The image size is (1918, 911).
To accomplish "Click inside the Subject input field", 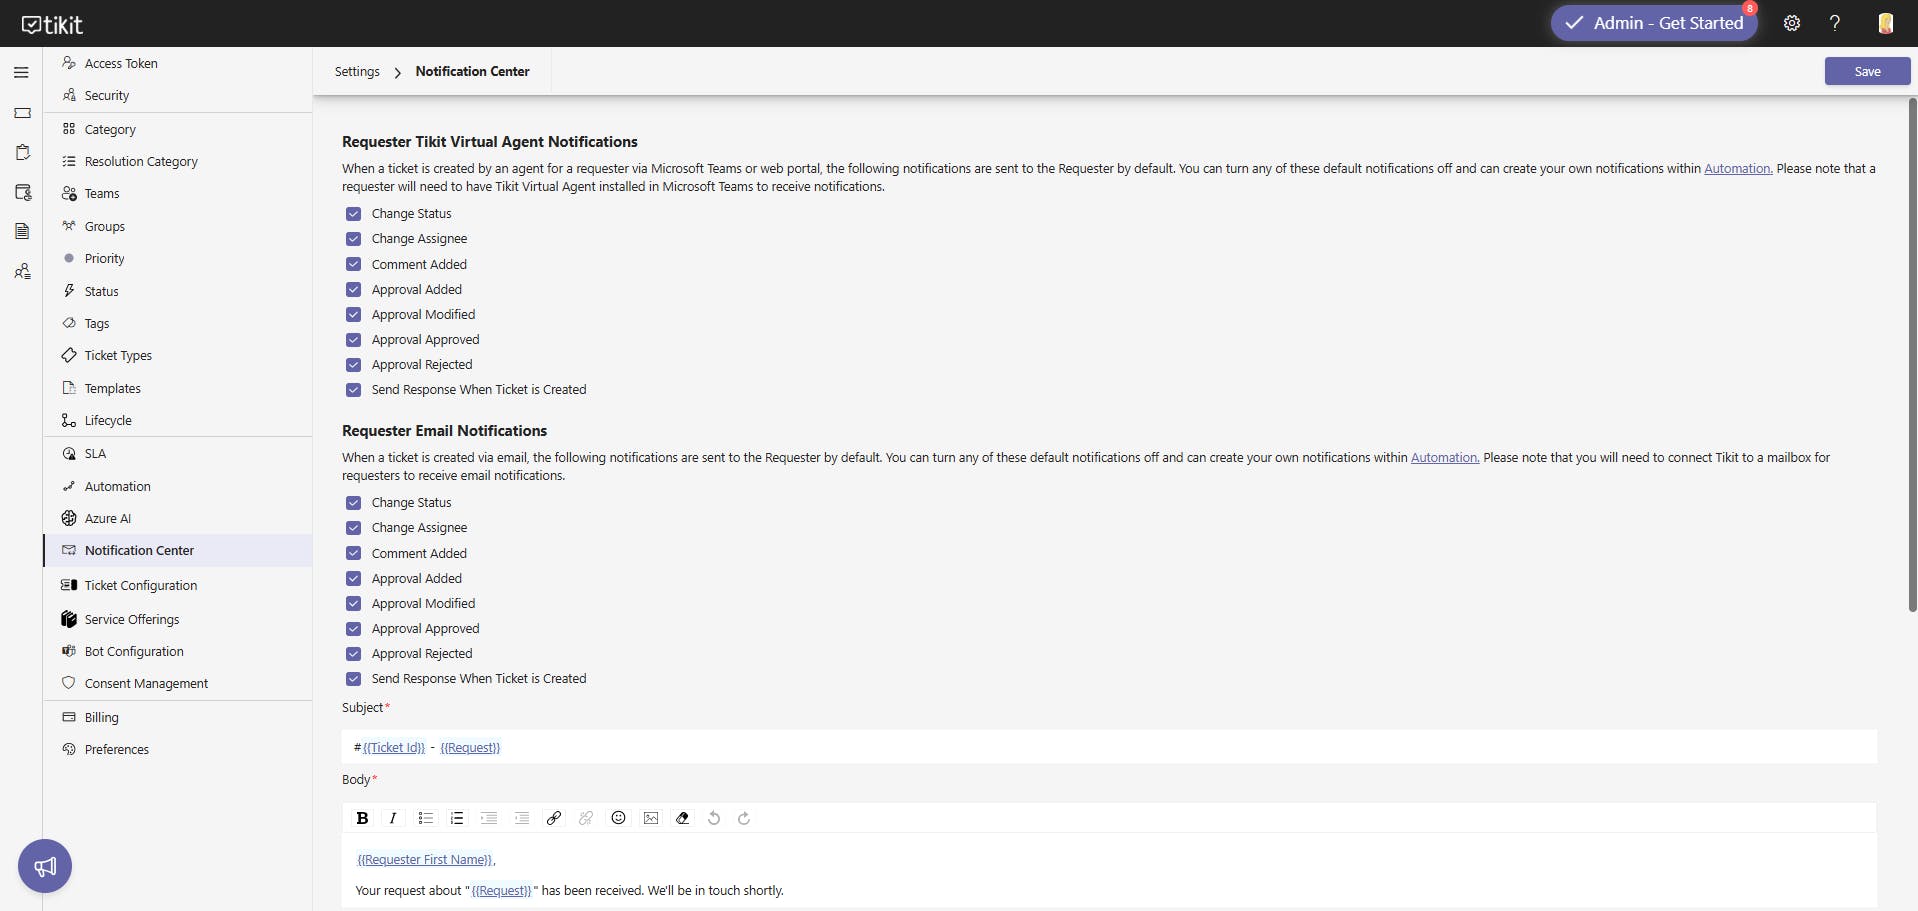I will [x=1109, y=747].
